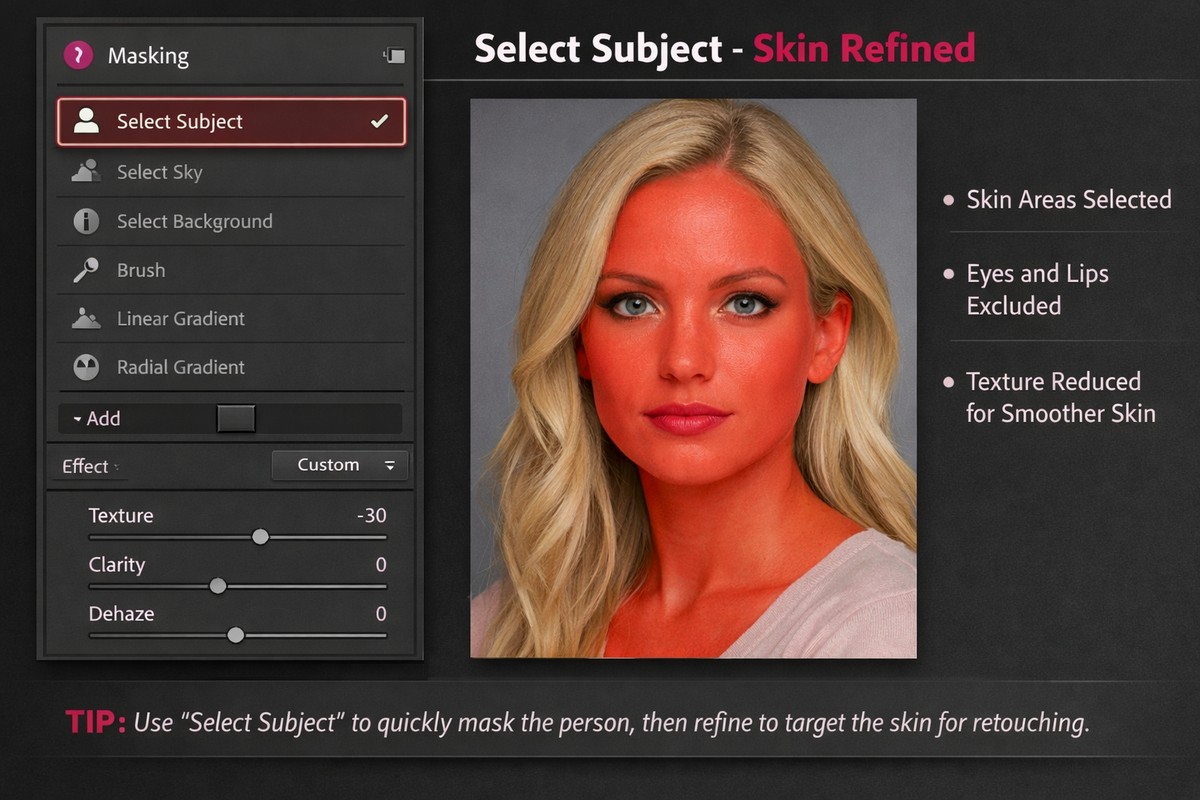Click the masked portrait preview image
The height and width of the screenshot is (800, 1200).
(692, 376)
